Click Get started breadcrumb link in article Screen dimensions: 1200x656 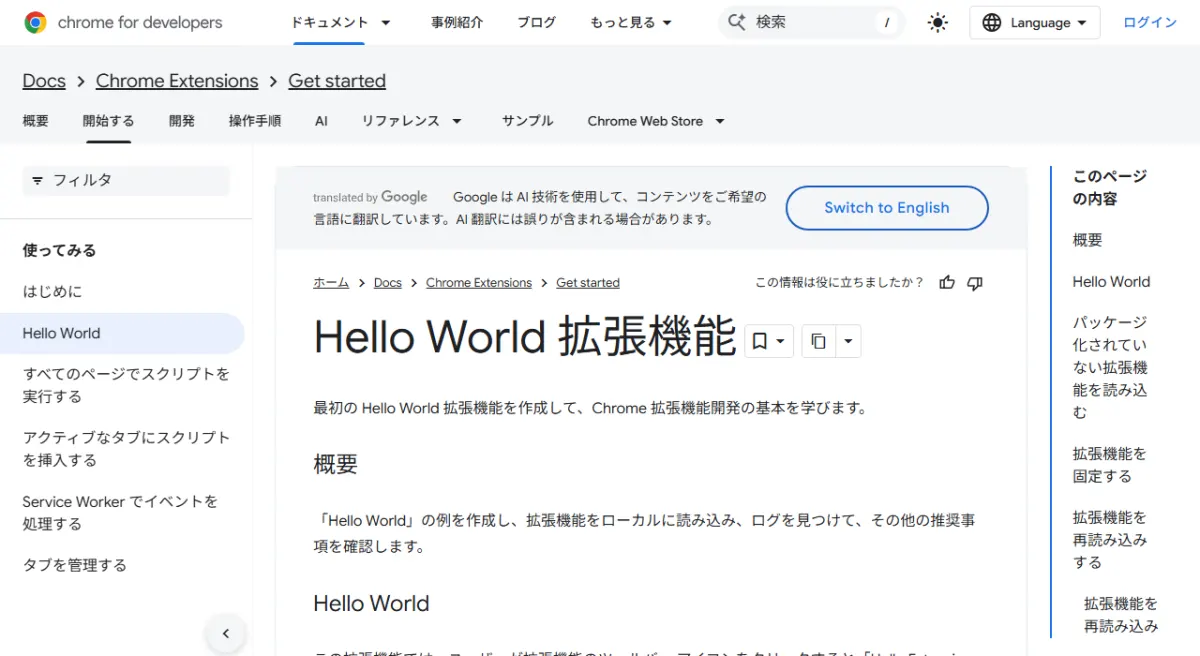(588, 283)
